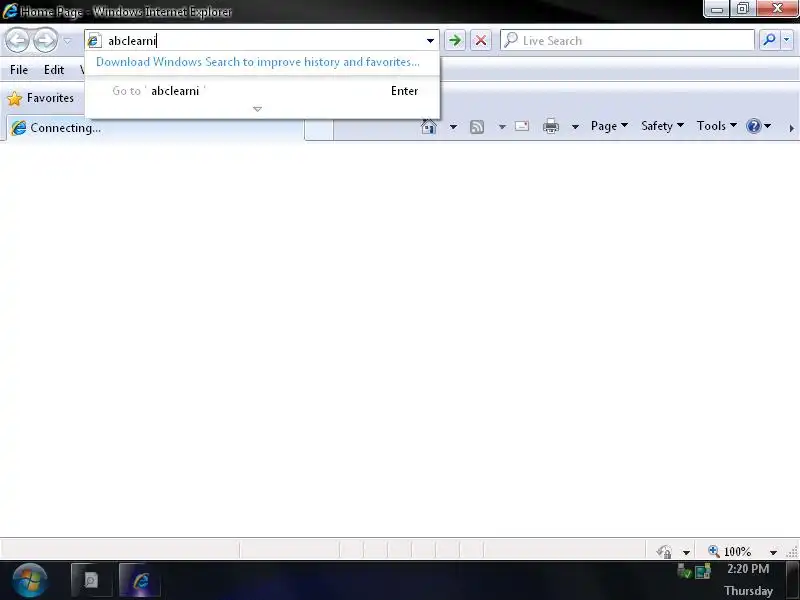Viewport: 800px width, 600px height.
Task: Click the RSS feeds icon
Action: click(x=477, y=127)
